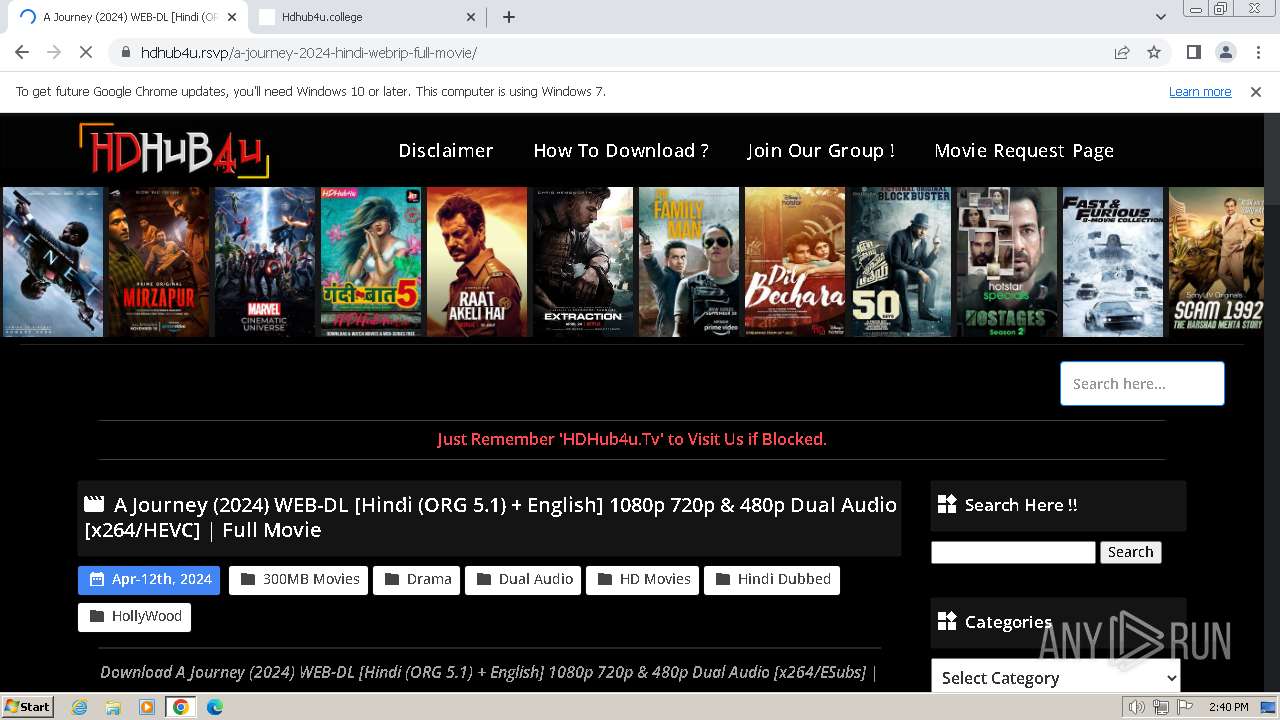The height and width of the screenshot is (720, 1280).
Task: Click the sidebar Search button
Action: [x=1130, y=552]
